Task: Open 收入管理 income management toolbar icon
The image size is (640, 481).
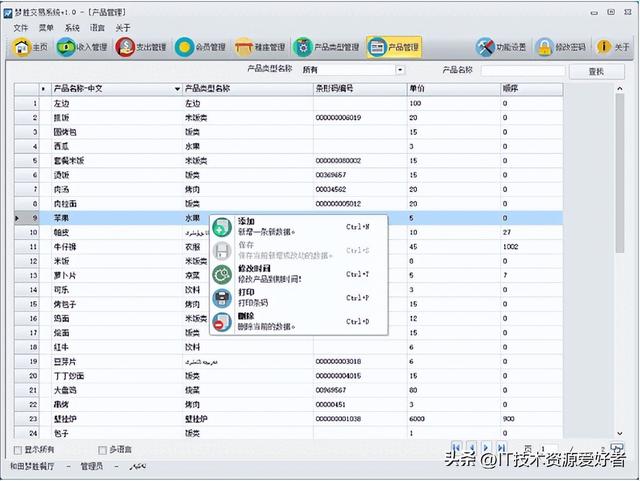Action: coord(82,47)
